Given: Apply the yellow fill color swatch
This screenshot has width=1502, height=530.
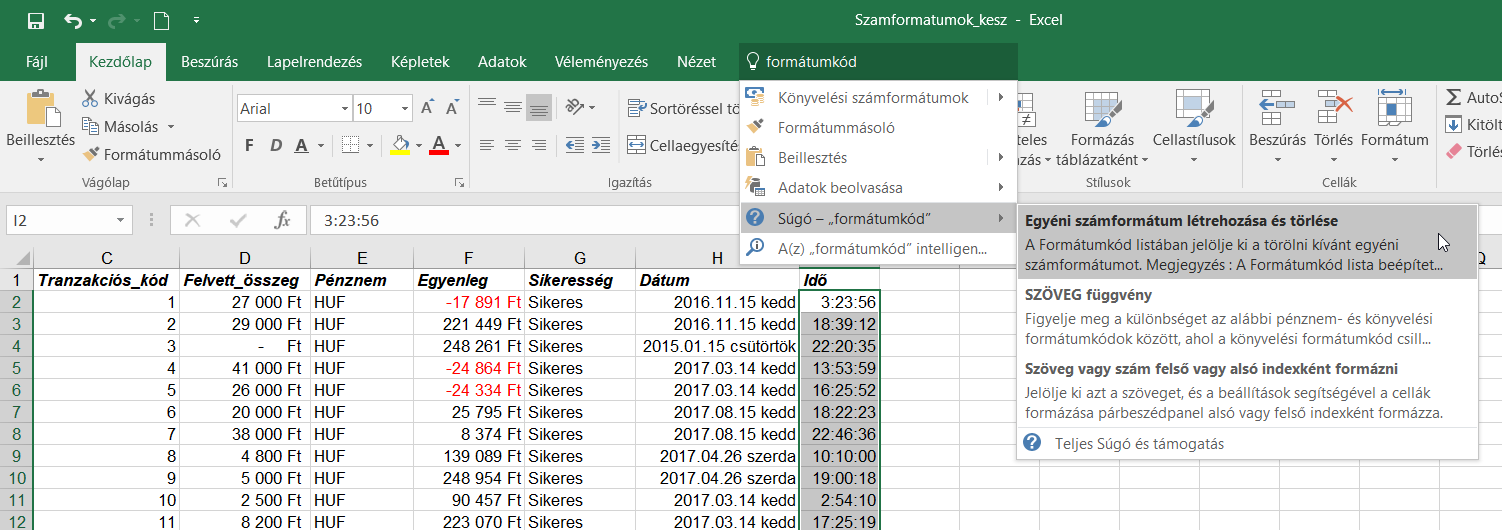Looking at the screenshot, I should click(x=400, y=146).
